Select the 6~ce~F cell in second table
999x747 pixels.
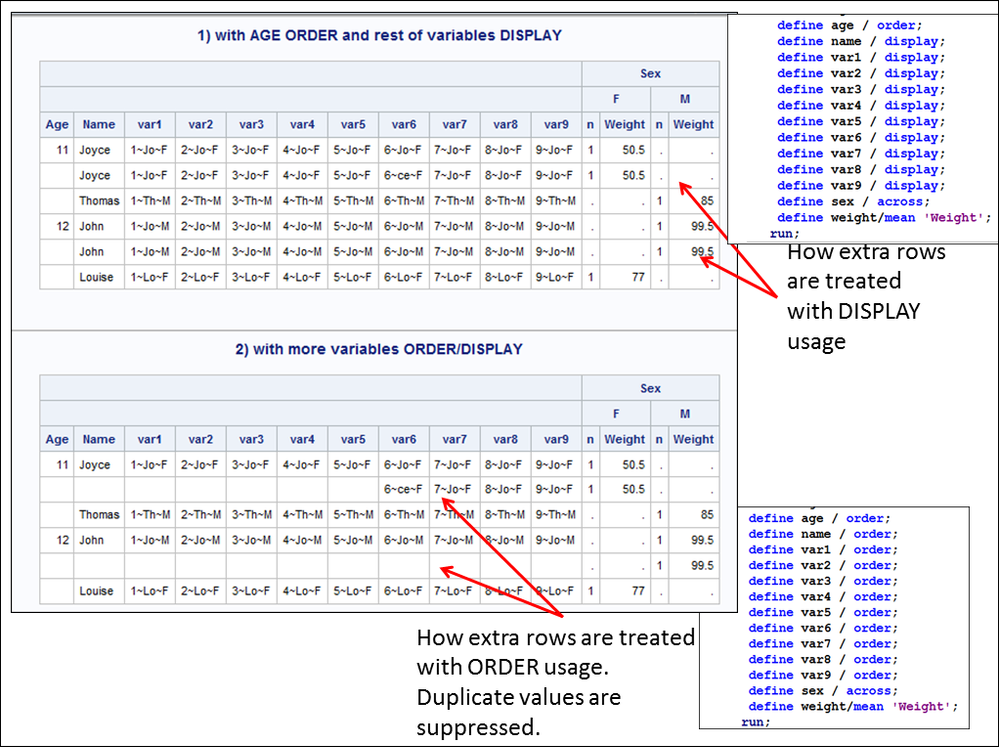click(404, 490)
